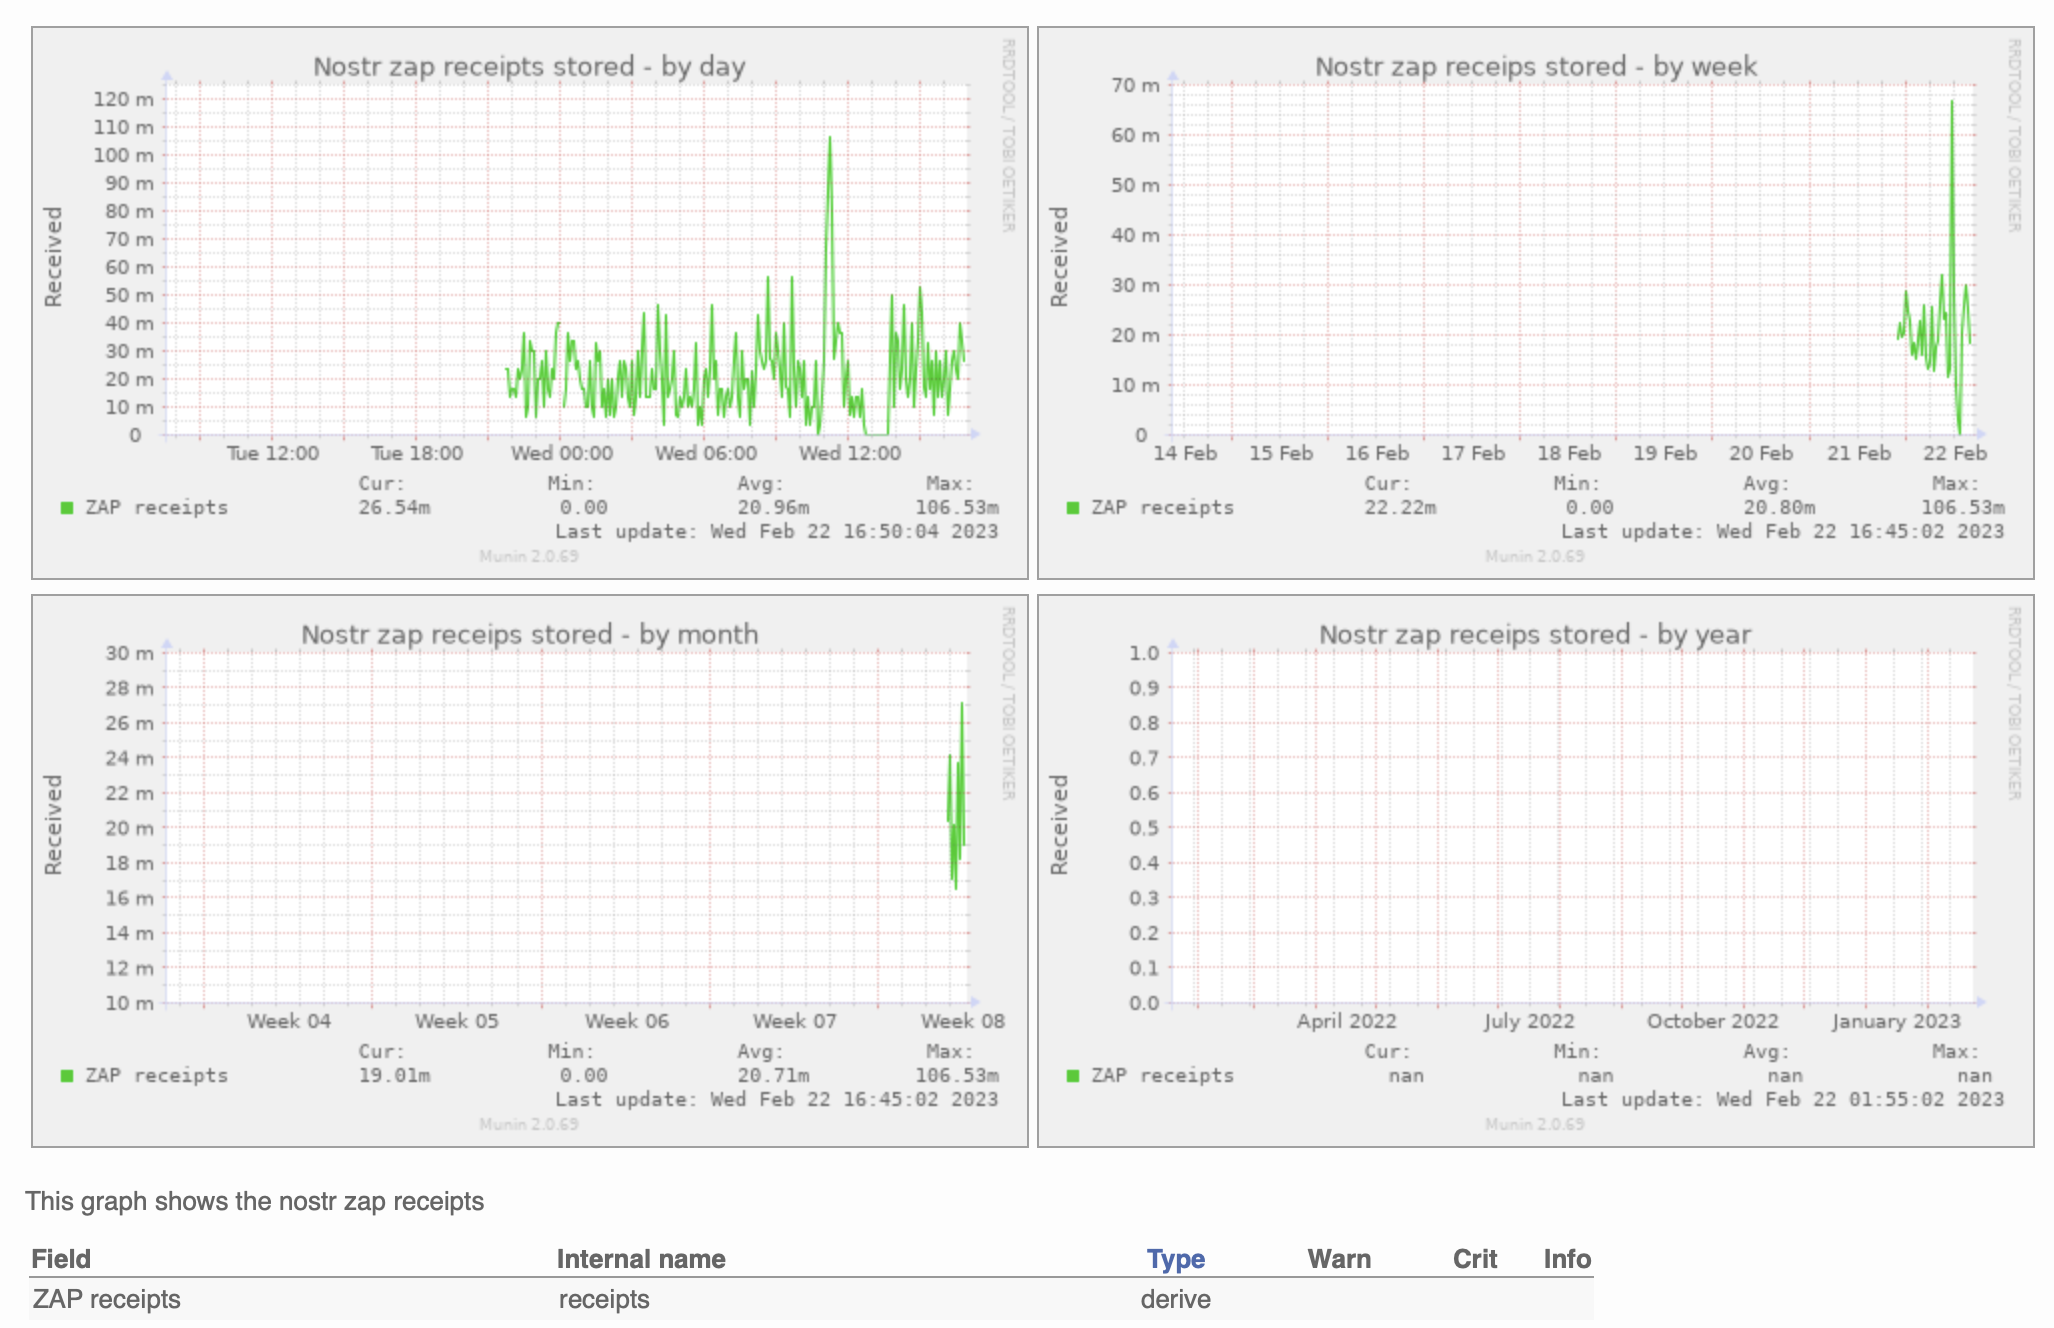Open the zap receipts by month graph
The height and width of the screenshot is (1328, 2054).
530,870
